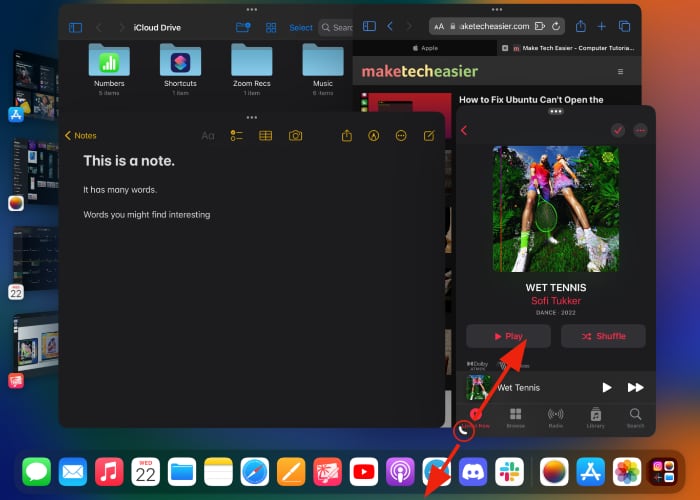
Task: Open the multitasking dots on Music window
Action: coord(556,112)
